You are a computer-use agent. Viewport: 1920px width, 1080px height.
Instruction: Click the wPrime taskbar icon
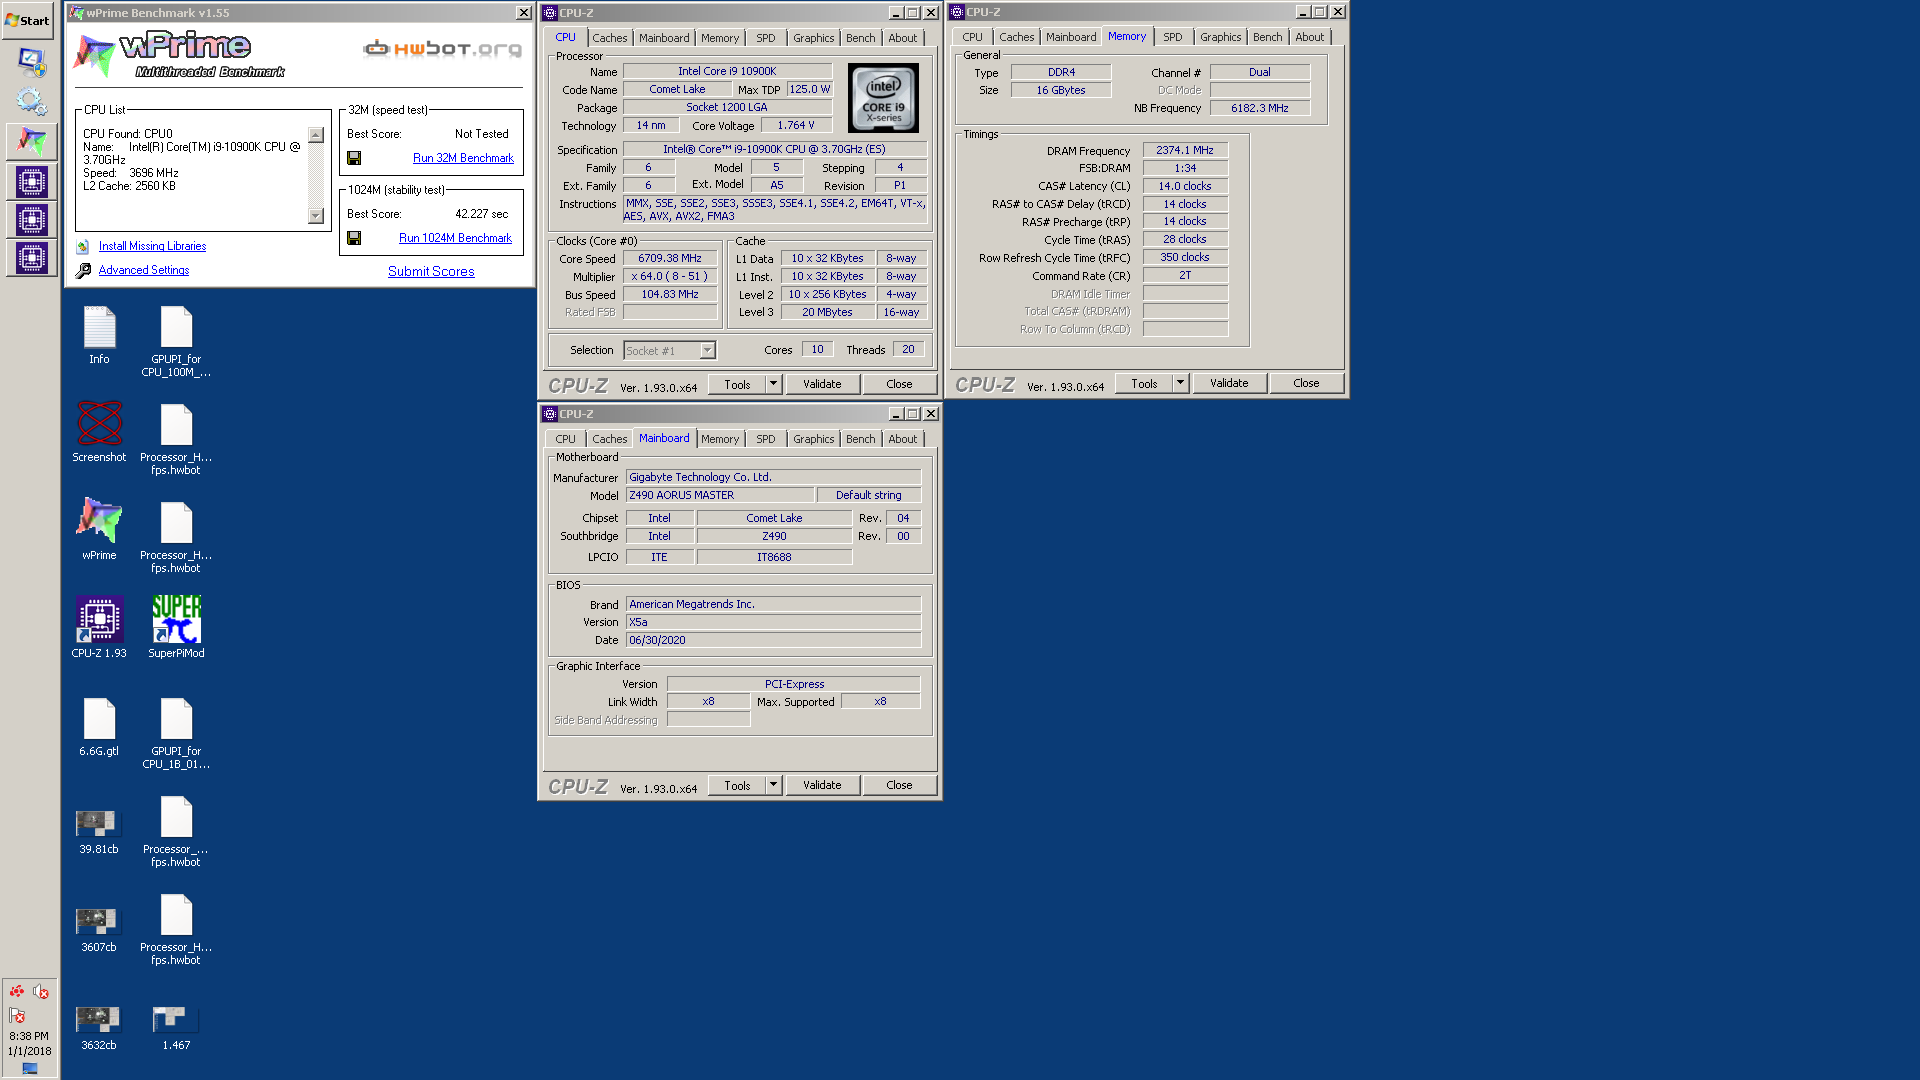31,141
